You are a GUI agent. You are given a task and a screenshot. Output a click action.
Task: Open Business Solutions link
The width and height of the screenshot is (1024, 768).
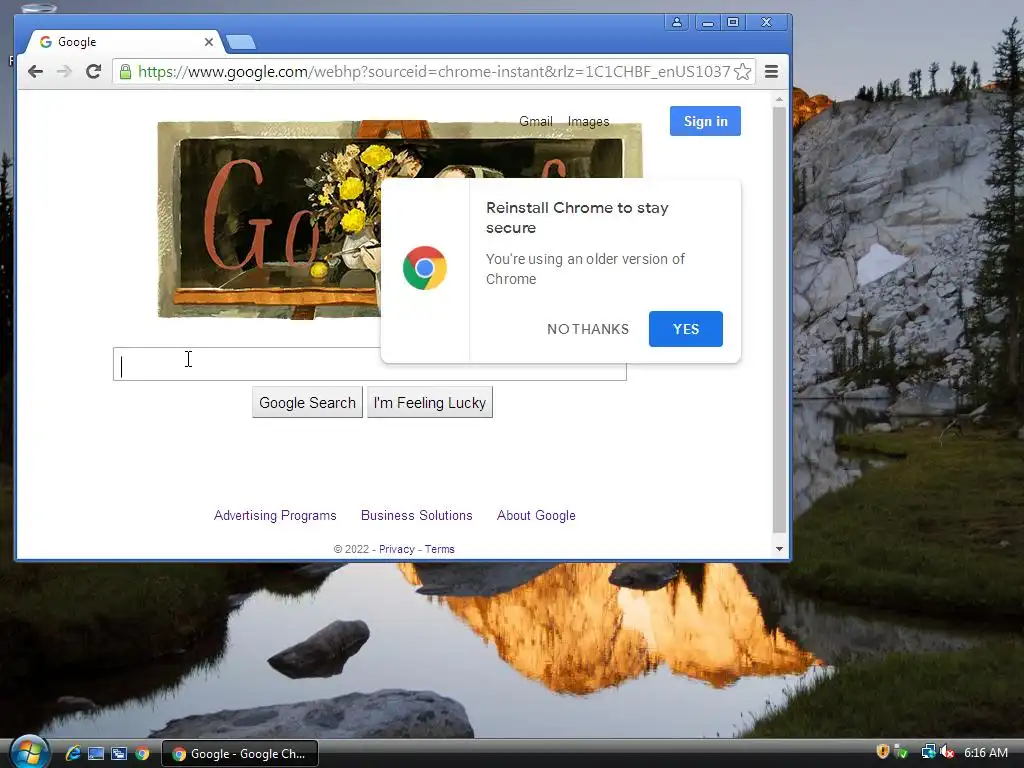(x=417, y=515)
